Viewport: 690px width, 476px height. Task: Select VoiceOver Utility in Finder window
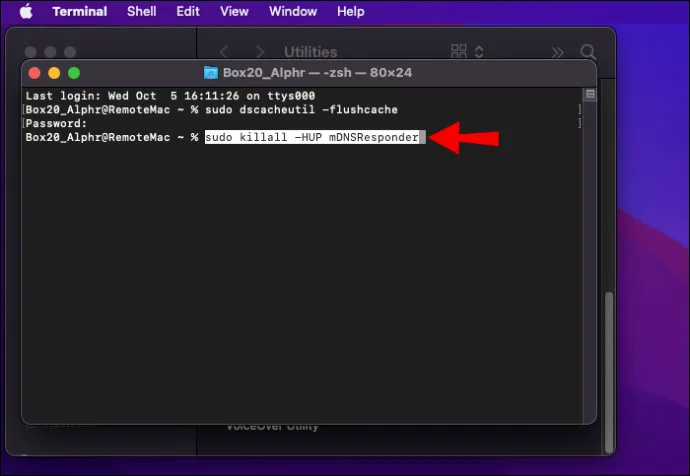(x=272, y=427)
